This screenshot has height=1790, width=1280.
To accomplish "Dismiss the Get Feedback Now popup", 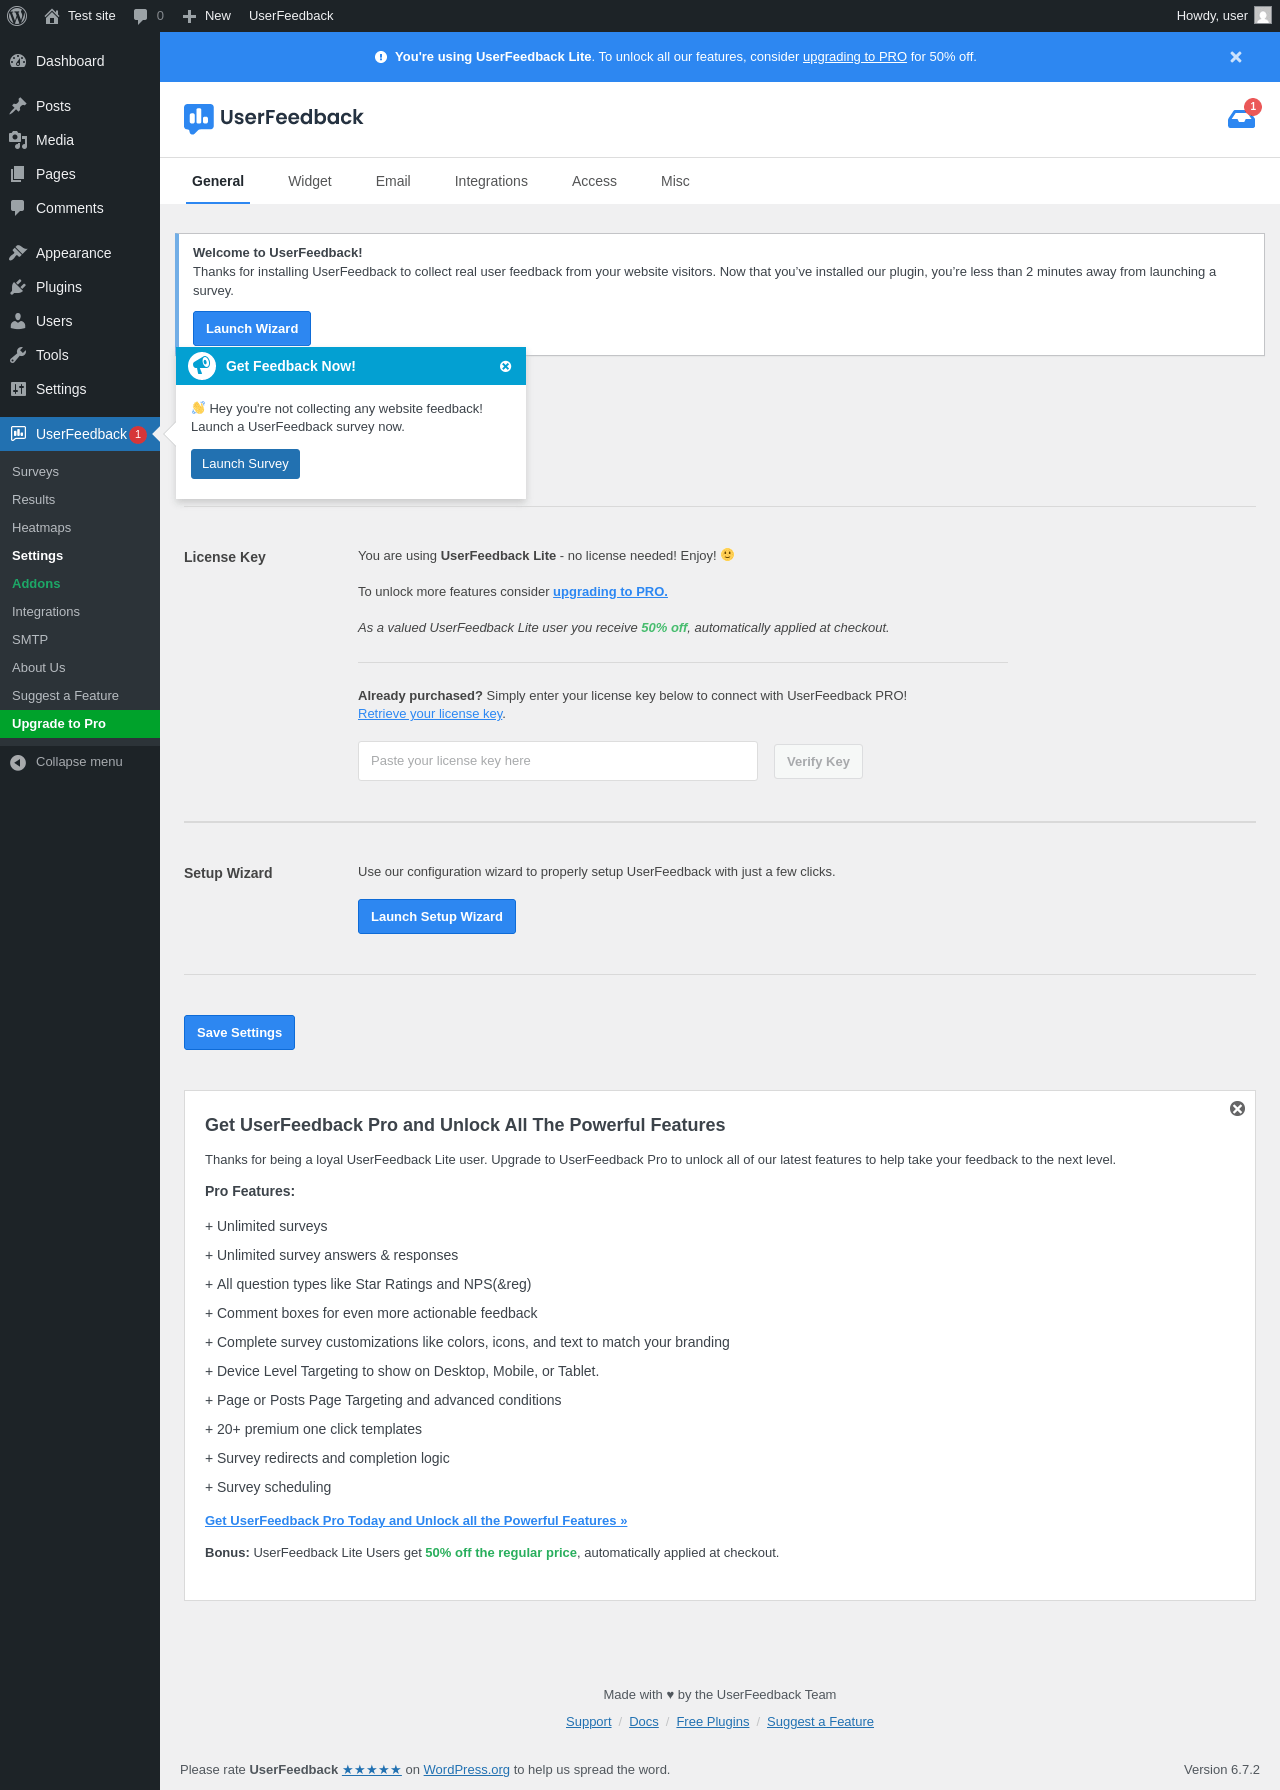I will click(505, 367).
